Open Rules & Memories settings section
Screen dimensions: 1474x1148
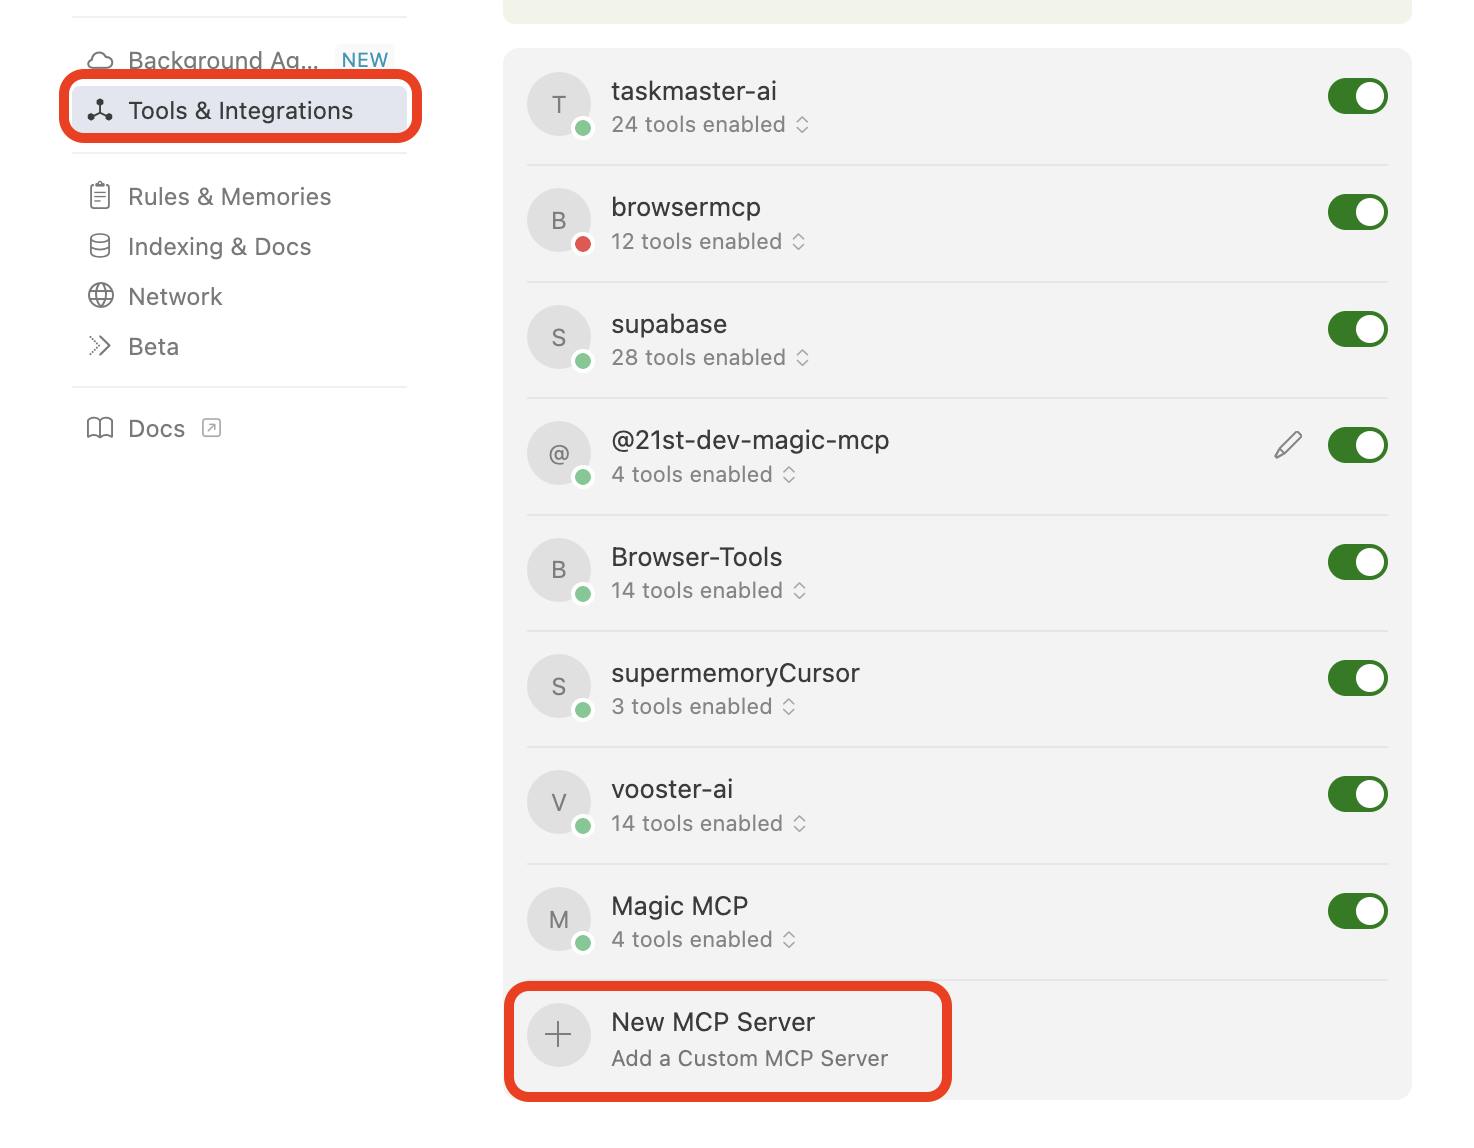240,196
